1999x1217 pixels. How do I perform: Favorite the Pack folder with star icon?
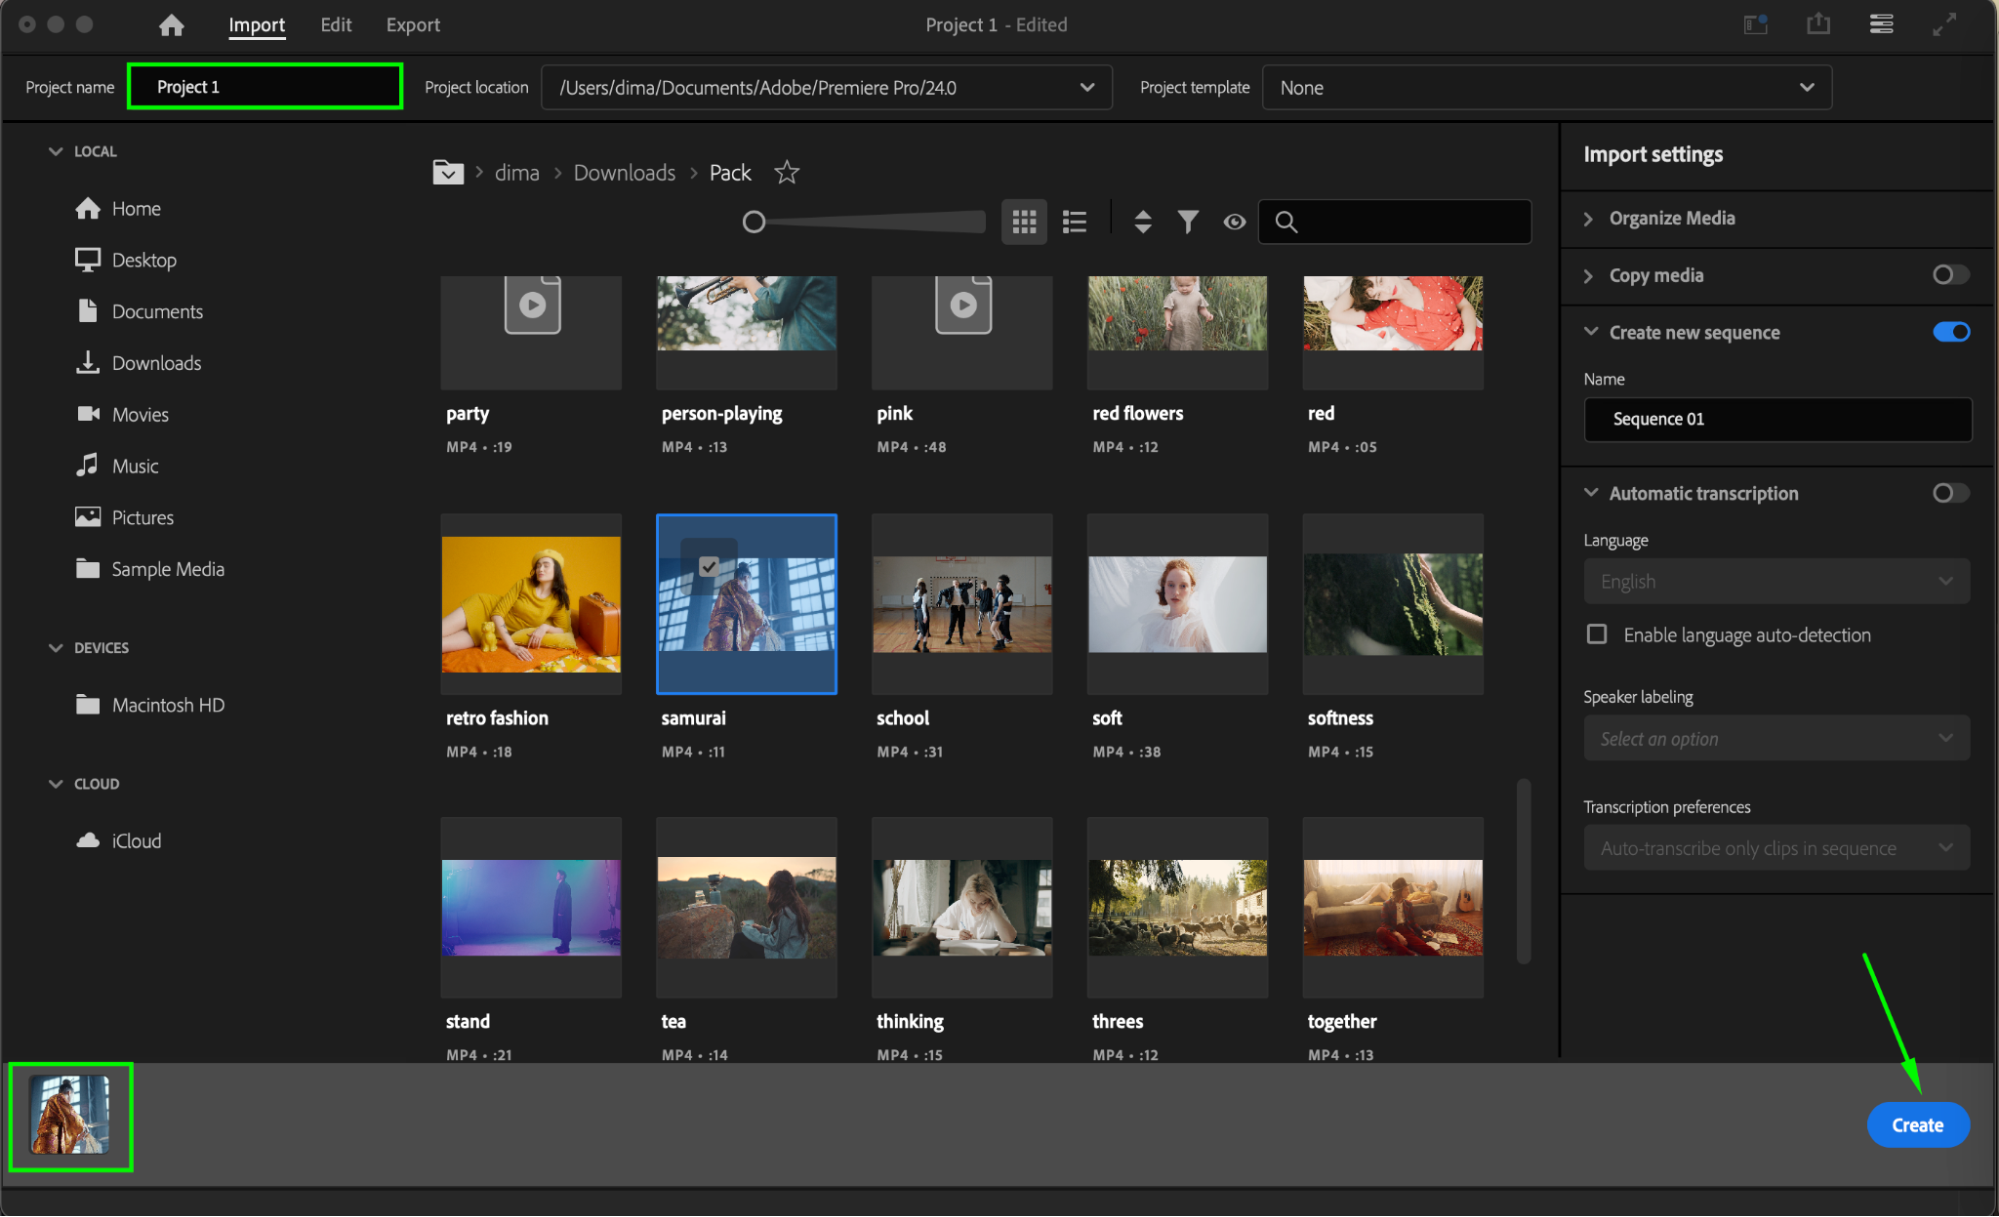[x=787, y=173]
